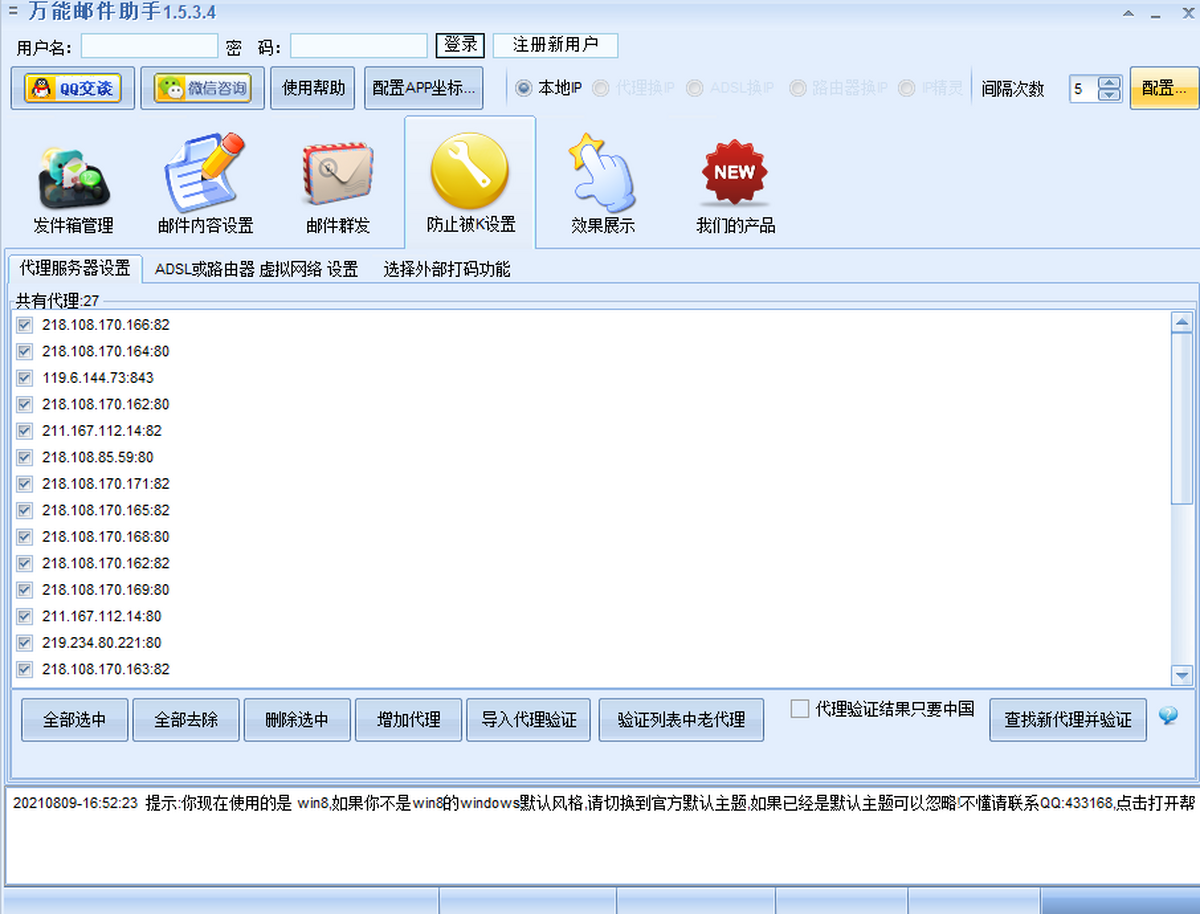Click the QQ交谈 penguin button
This screenshot has width=1200, height=914.
(x=73, y=88)
